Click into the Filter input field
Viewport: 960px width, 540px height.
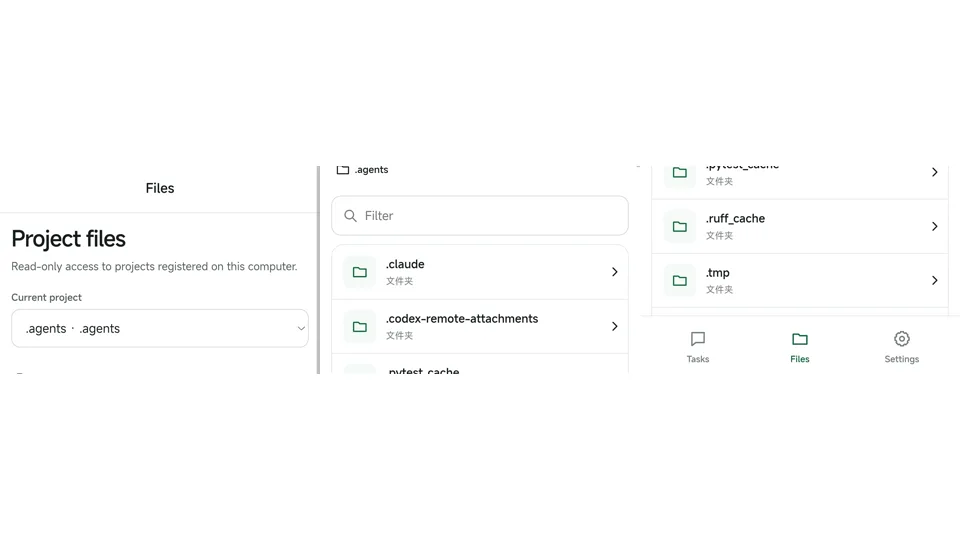(x=480, y=216)
